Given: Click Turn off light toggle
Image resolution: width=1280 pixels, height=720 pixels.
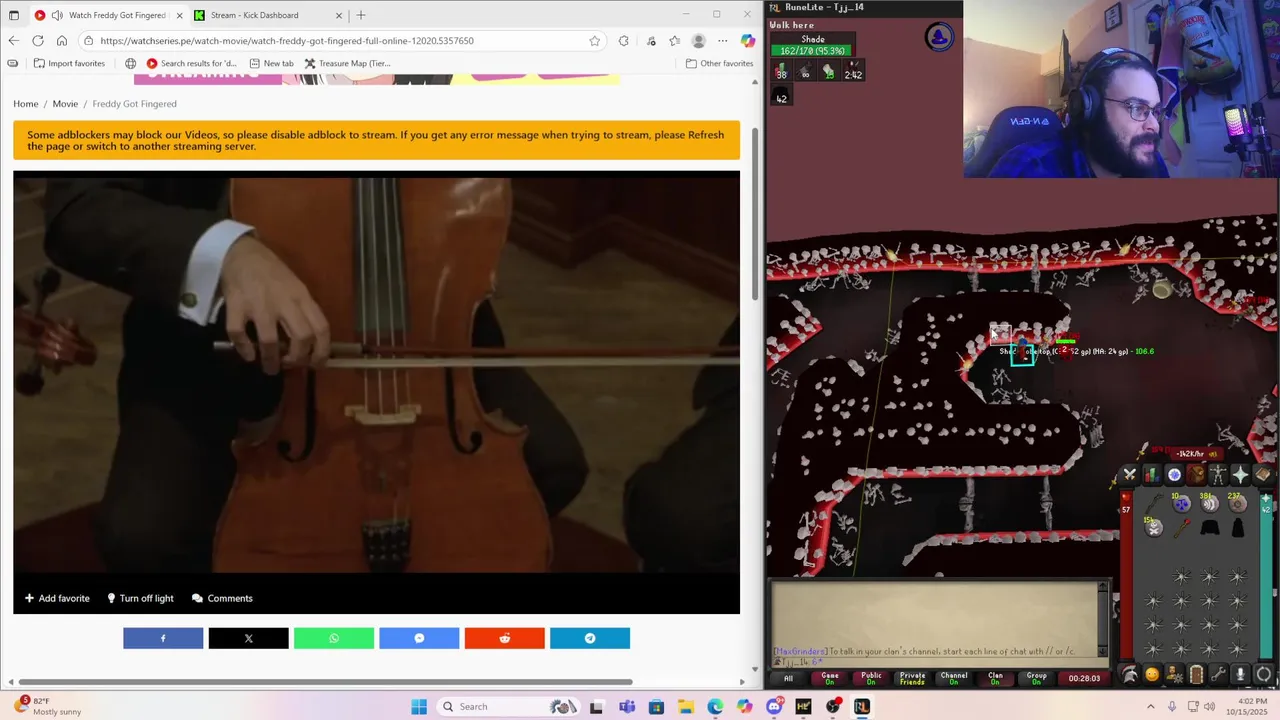Looking at the screenshot, I should click(x=140, y=598).
